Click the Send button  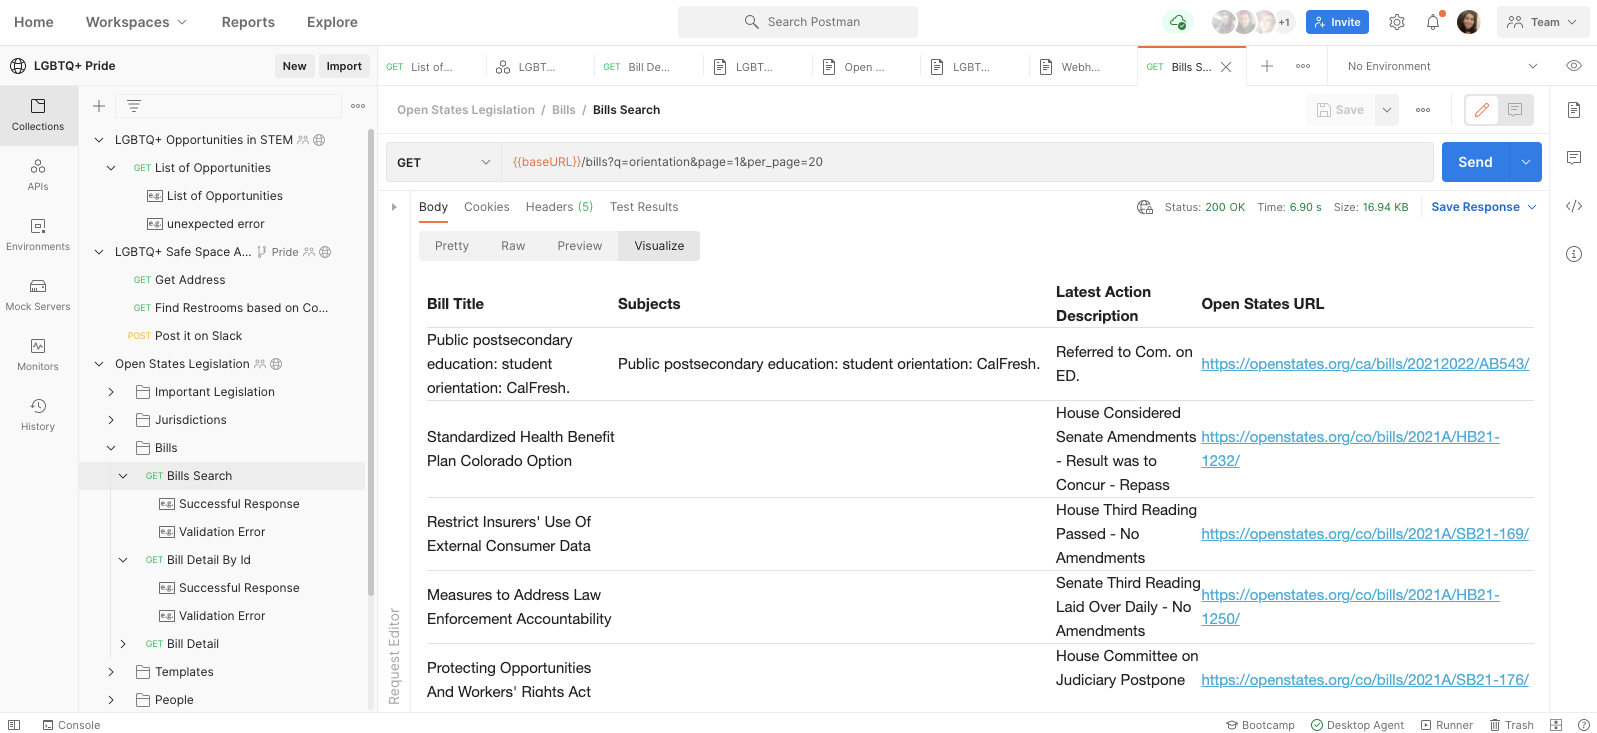point(1475,162)
